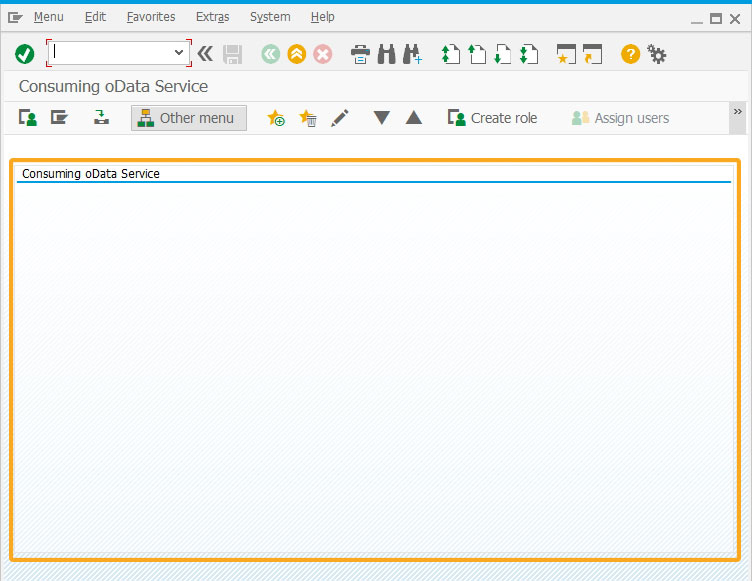
Task: Open the Help menu
Action: coord(322,17)
